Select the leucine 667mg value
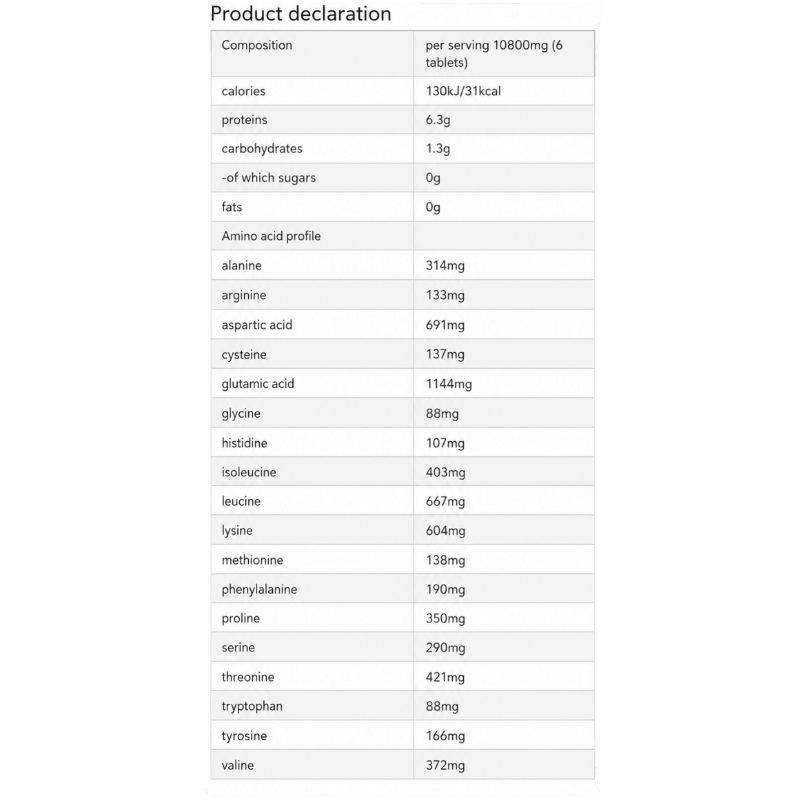Image resolution: width=800 pixels, height=800 pixels. (445, 502)
